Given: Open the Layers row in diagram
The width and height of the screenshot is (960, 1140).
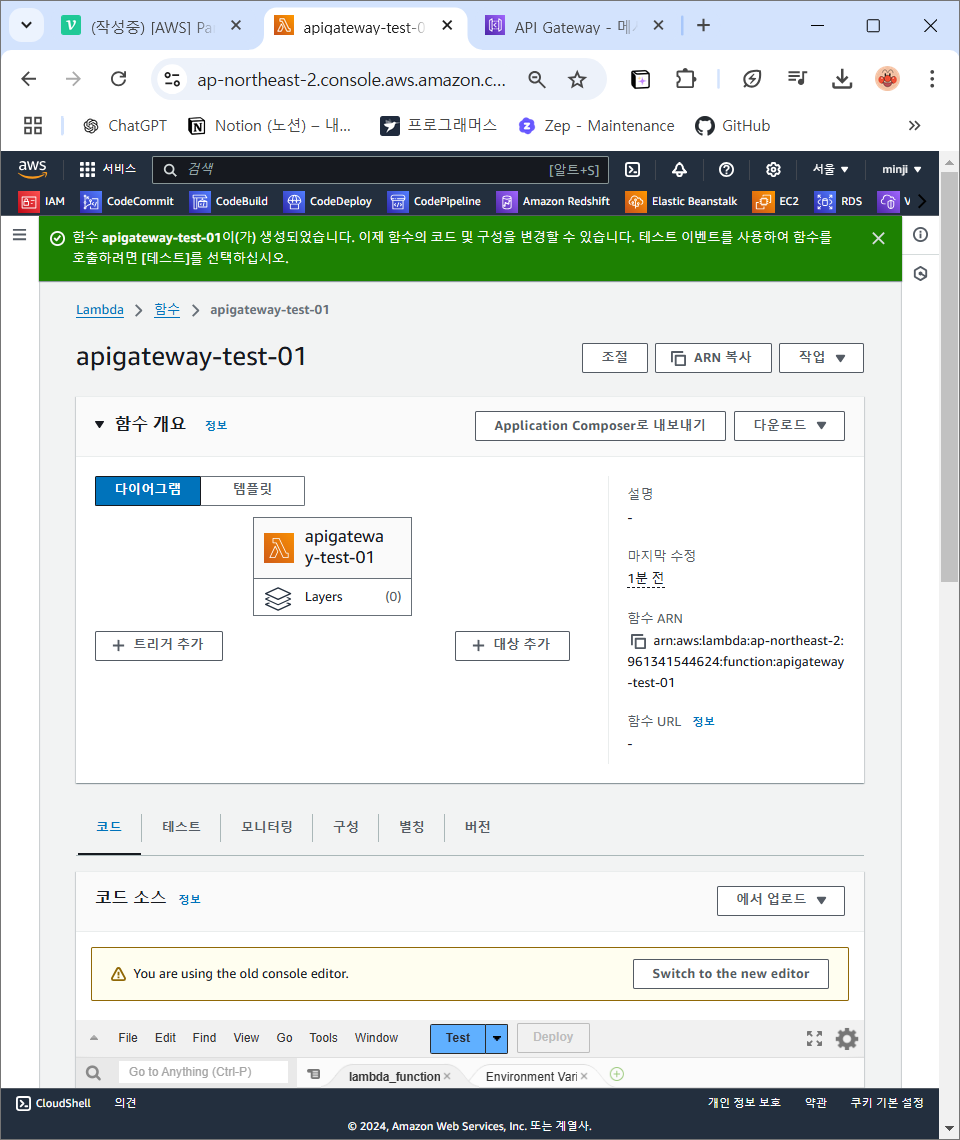Looking at the screenshot, I should pyautogui.click(x=332, y=597).
